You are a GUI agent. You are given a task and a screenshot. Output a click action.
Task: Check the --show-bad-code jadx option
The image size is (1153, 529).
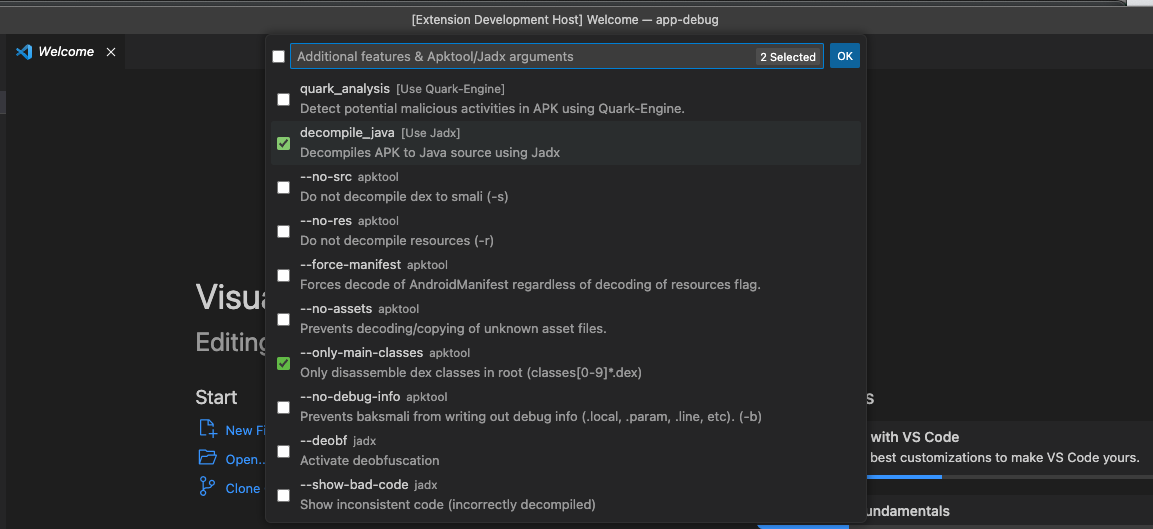[x=283, y=495]
